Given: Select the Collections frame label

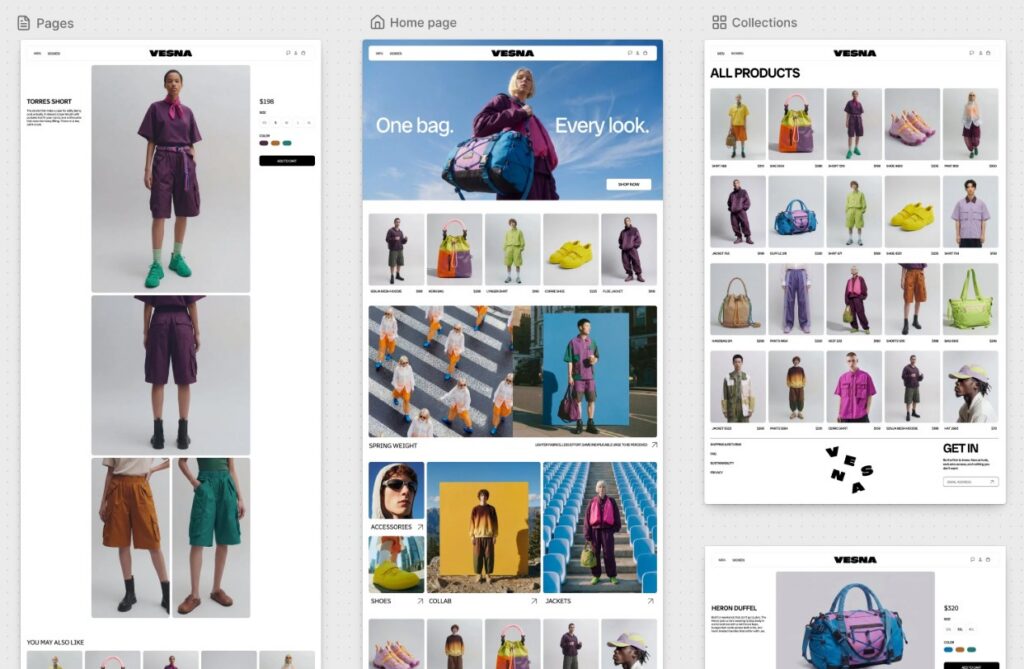Looking at the screenshot, I should 764,22.
